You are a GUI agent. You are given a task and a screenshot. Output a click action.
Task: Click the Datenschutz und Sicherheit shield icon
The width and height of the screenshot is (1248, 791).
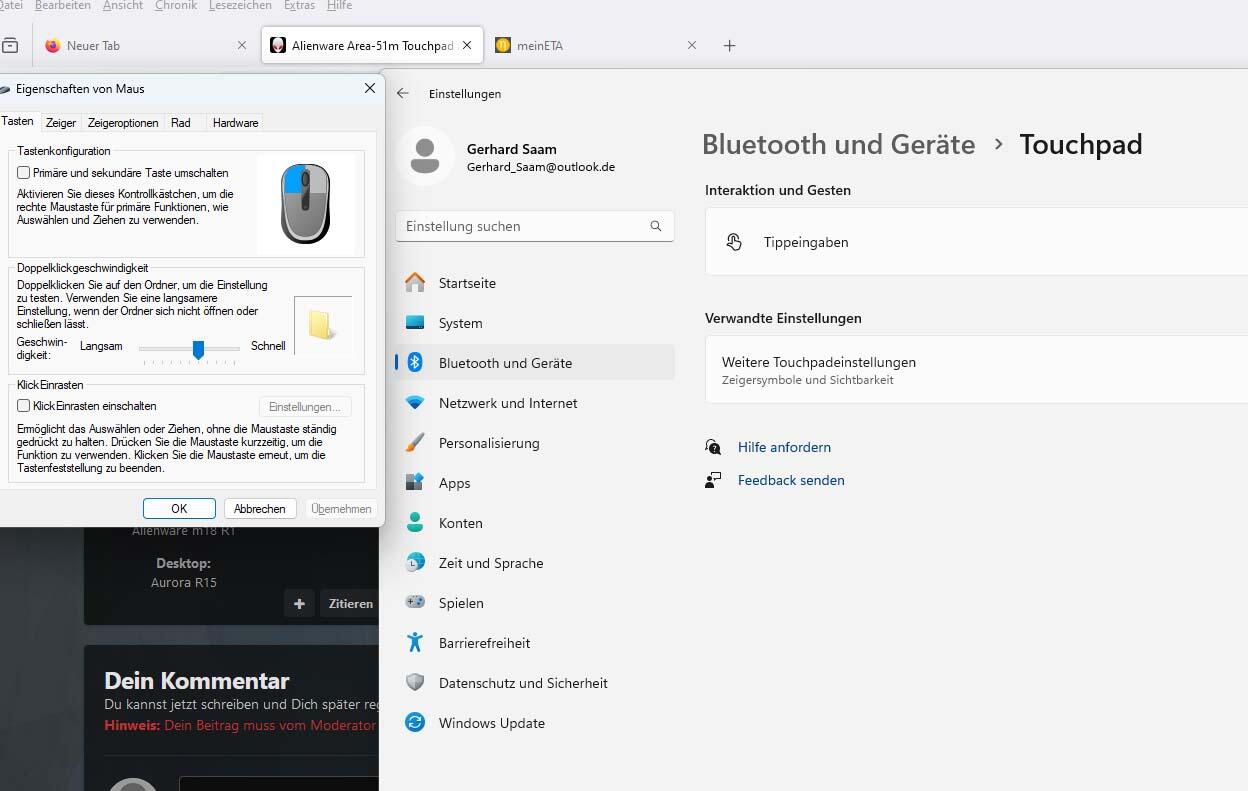pyautogui.click(x=415, y=683)
